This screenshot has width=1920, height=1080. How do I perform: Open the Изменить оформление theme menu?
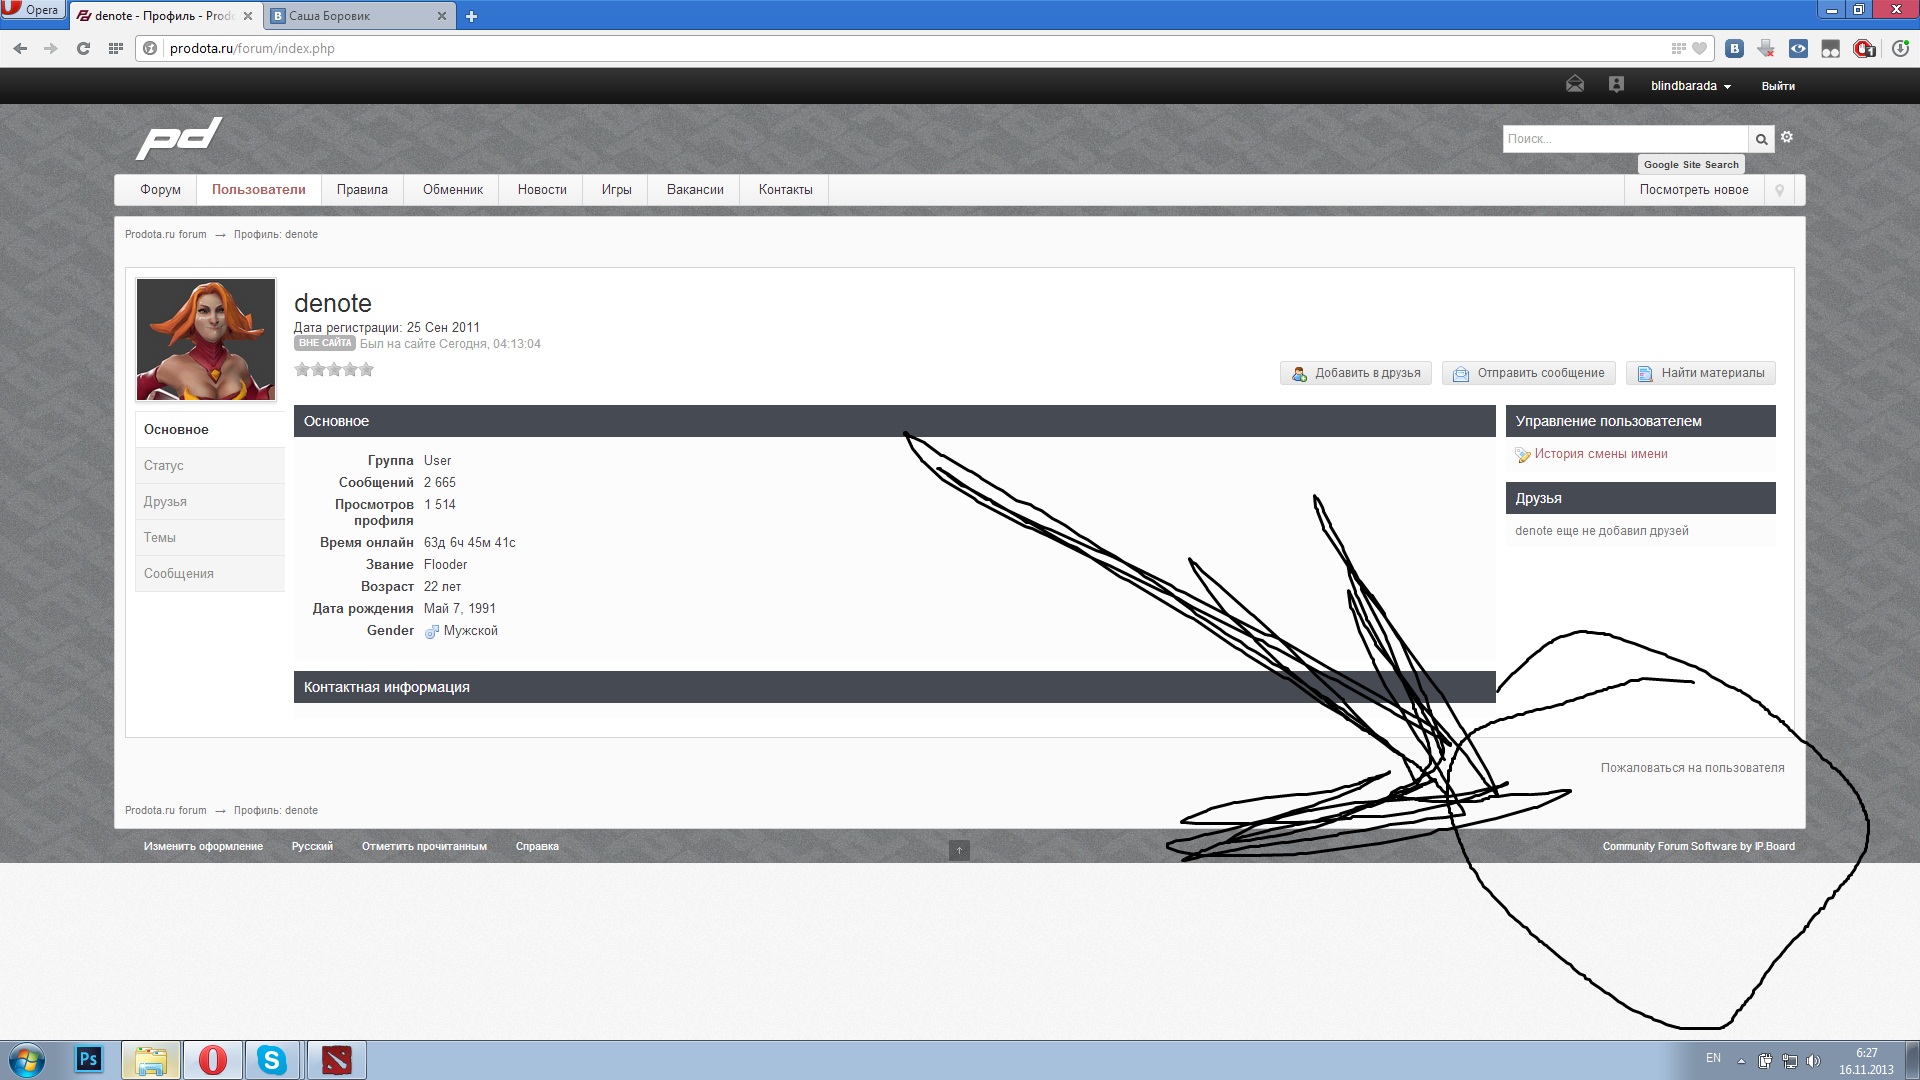coord(203,846)
